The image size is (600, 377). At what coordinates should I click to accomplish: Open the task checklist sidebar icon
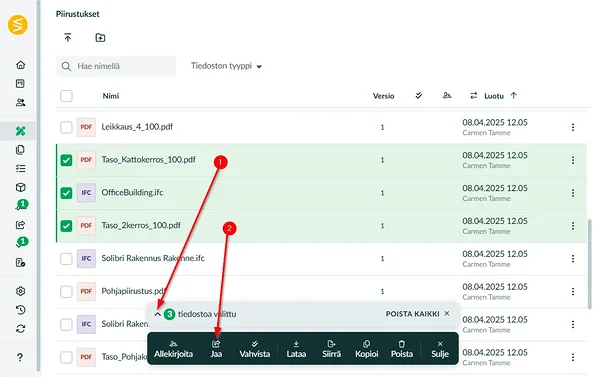pyautogui.click(x=21, y=168)
